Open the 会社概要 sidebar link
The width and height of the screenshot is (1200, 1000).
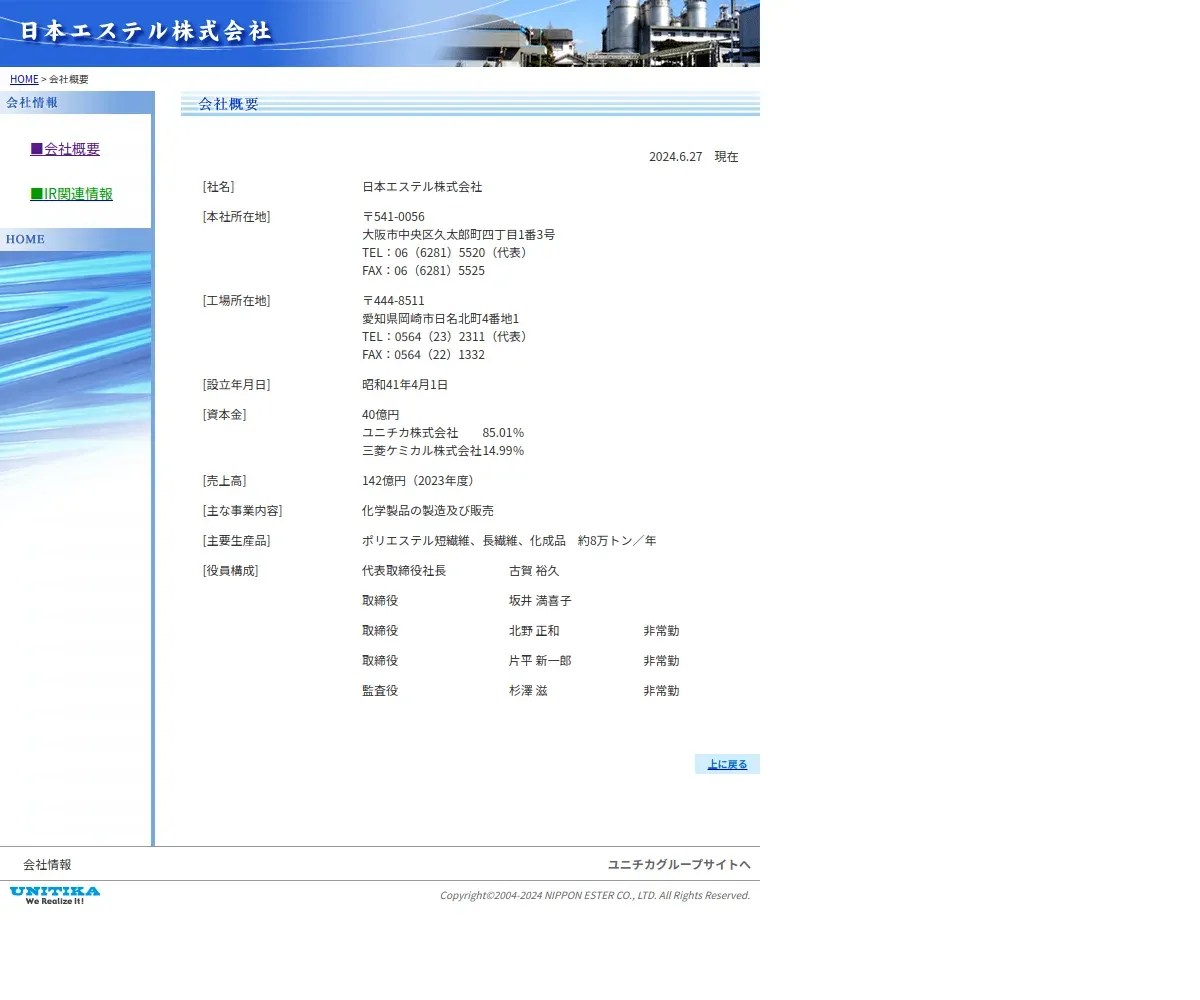(65, 149)
